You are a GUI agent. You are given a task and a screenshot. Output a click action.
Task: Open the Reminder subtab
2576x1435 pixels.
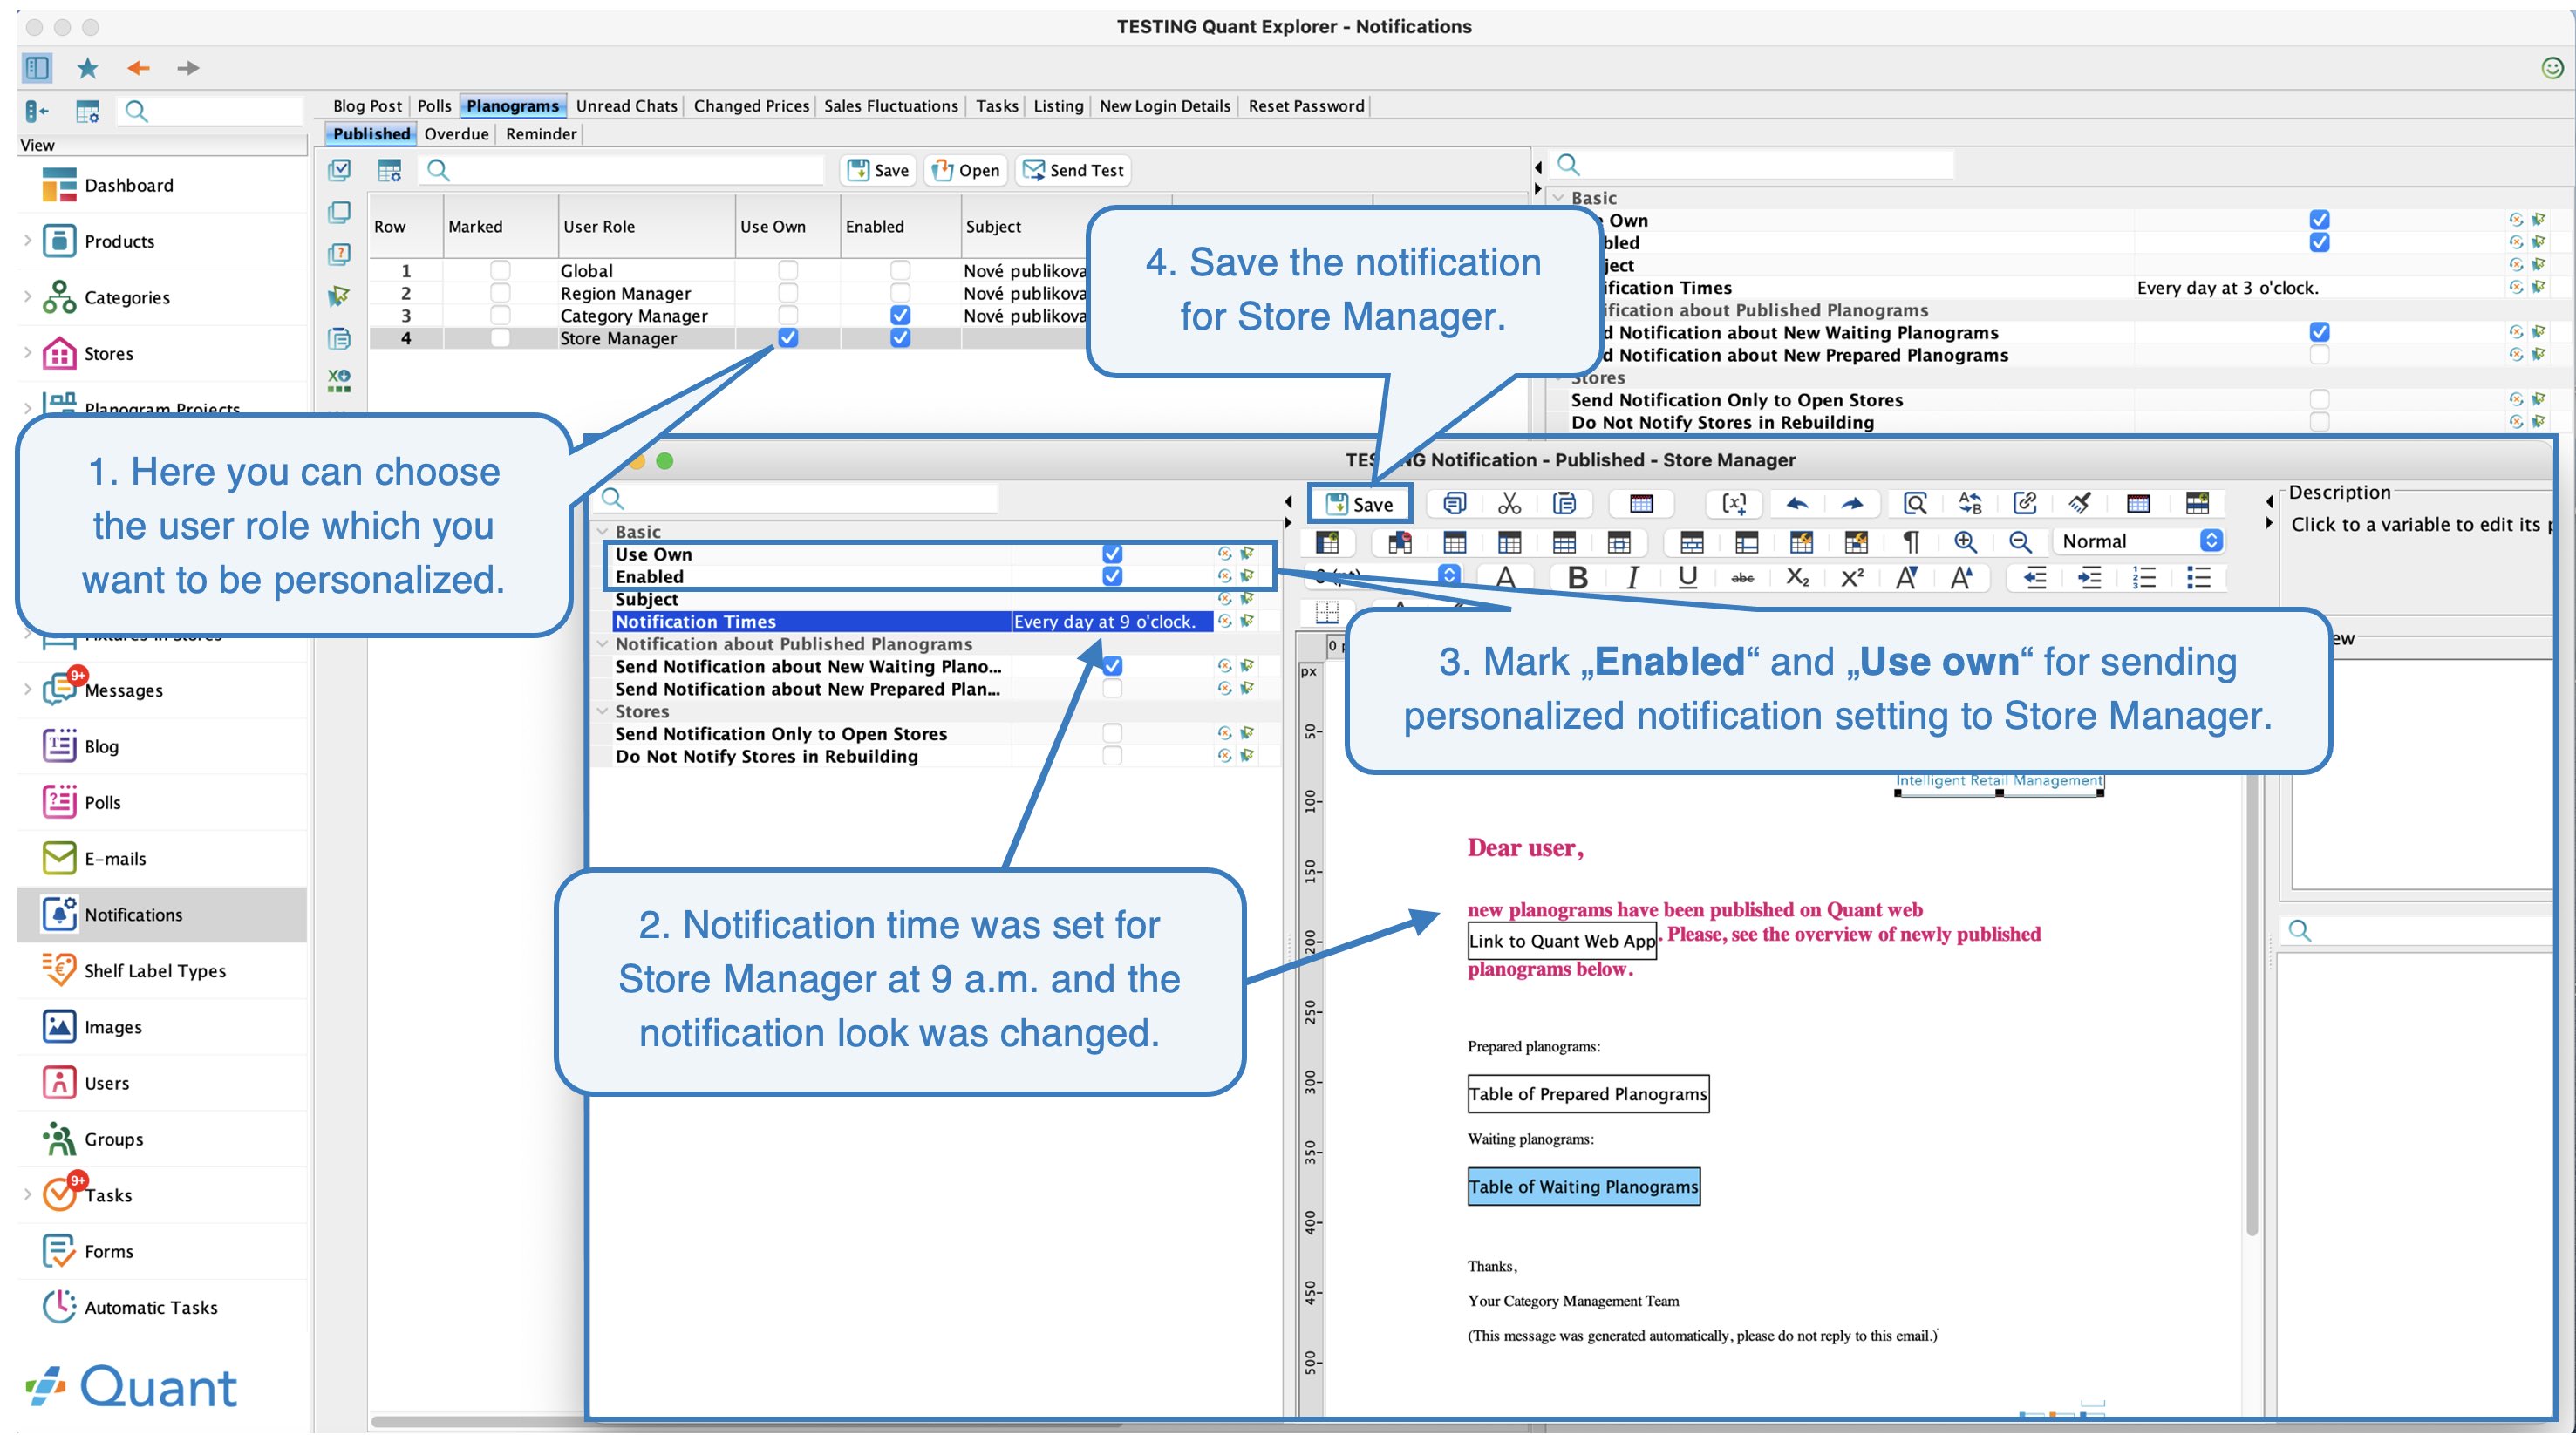click(x=541, y=134)
